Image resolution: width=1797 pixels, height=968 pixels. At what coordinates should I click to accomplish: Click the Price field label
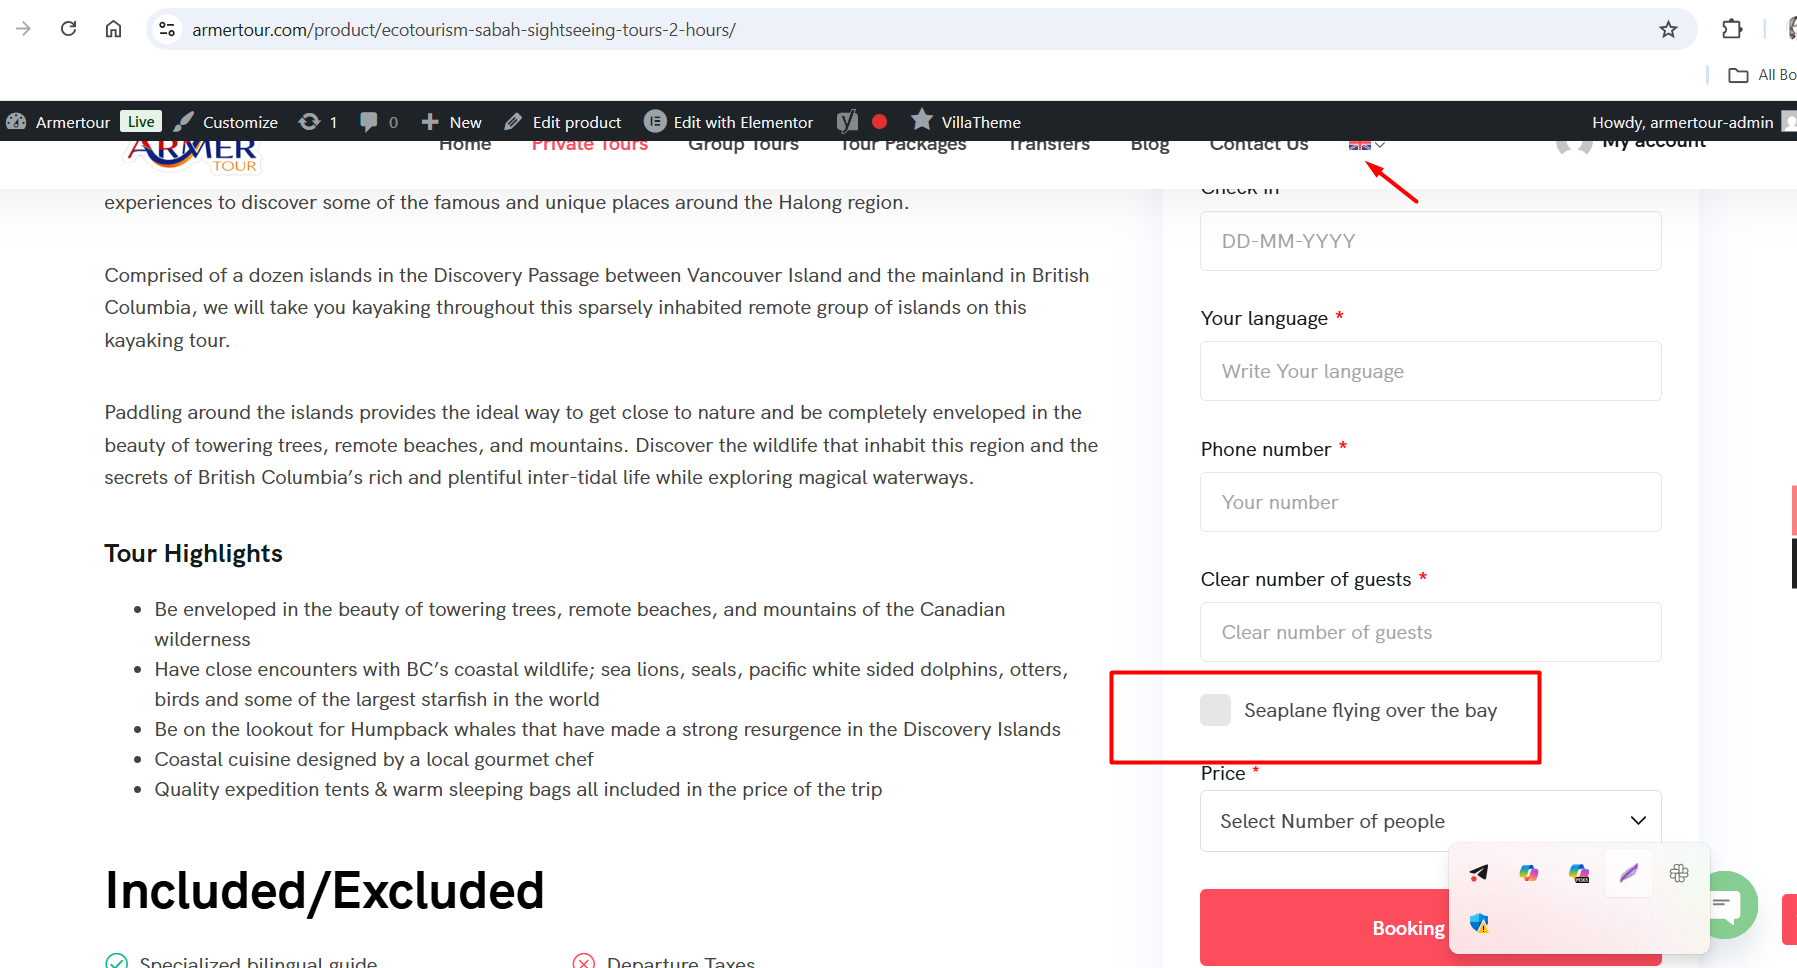[x=1223, y=773]
